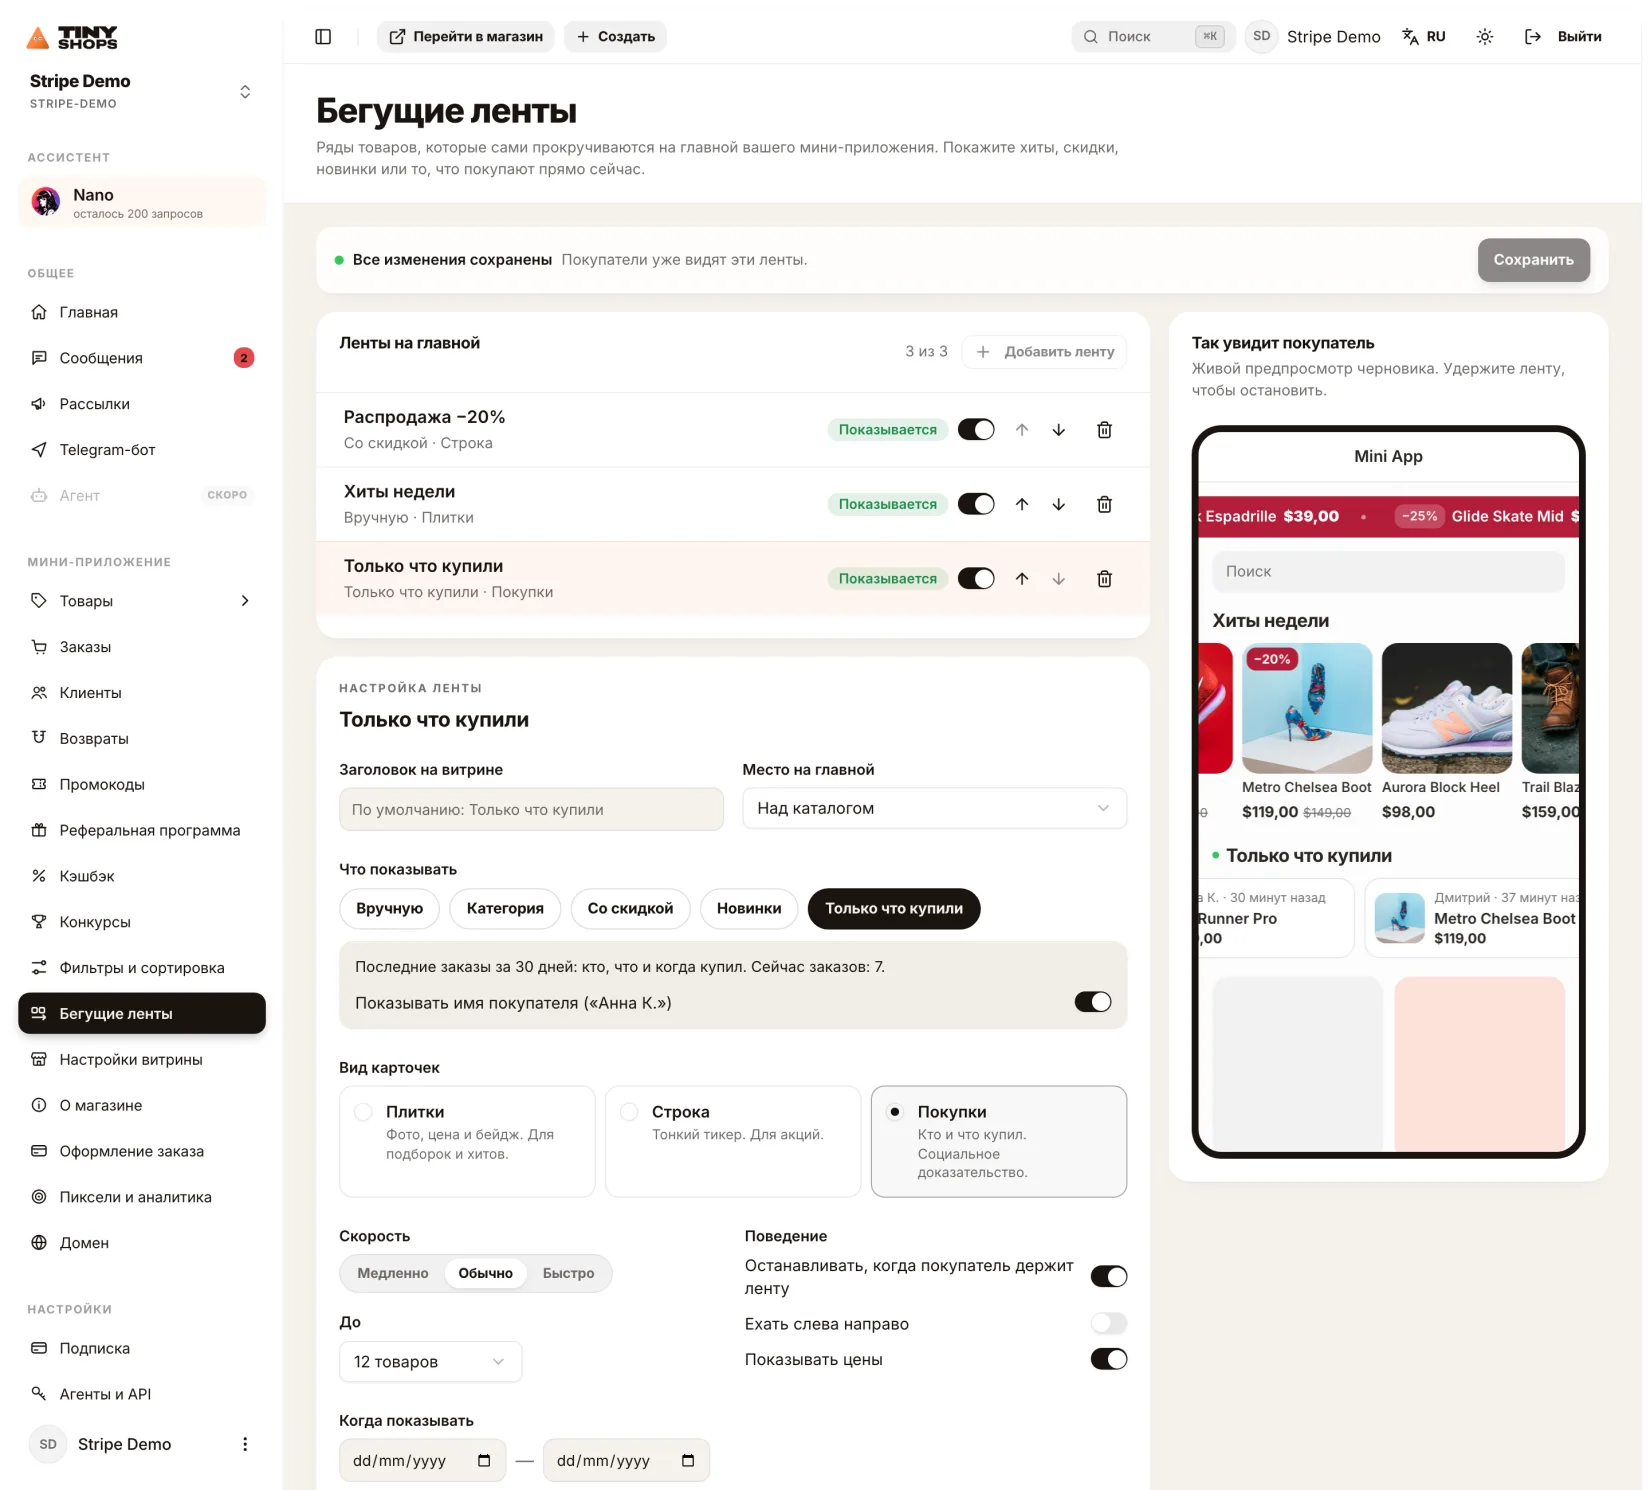
Task: Click «Перейти в магазин» button
Action: pyautogui.click(x=465, y=37)
